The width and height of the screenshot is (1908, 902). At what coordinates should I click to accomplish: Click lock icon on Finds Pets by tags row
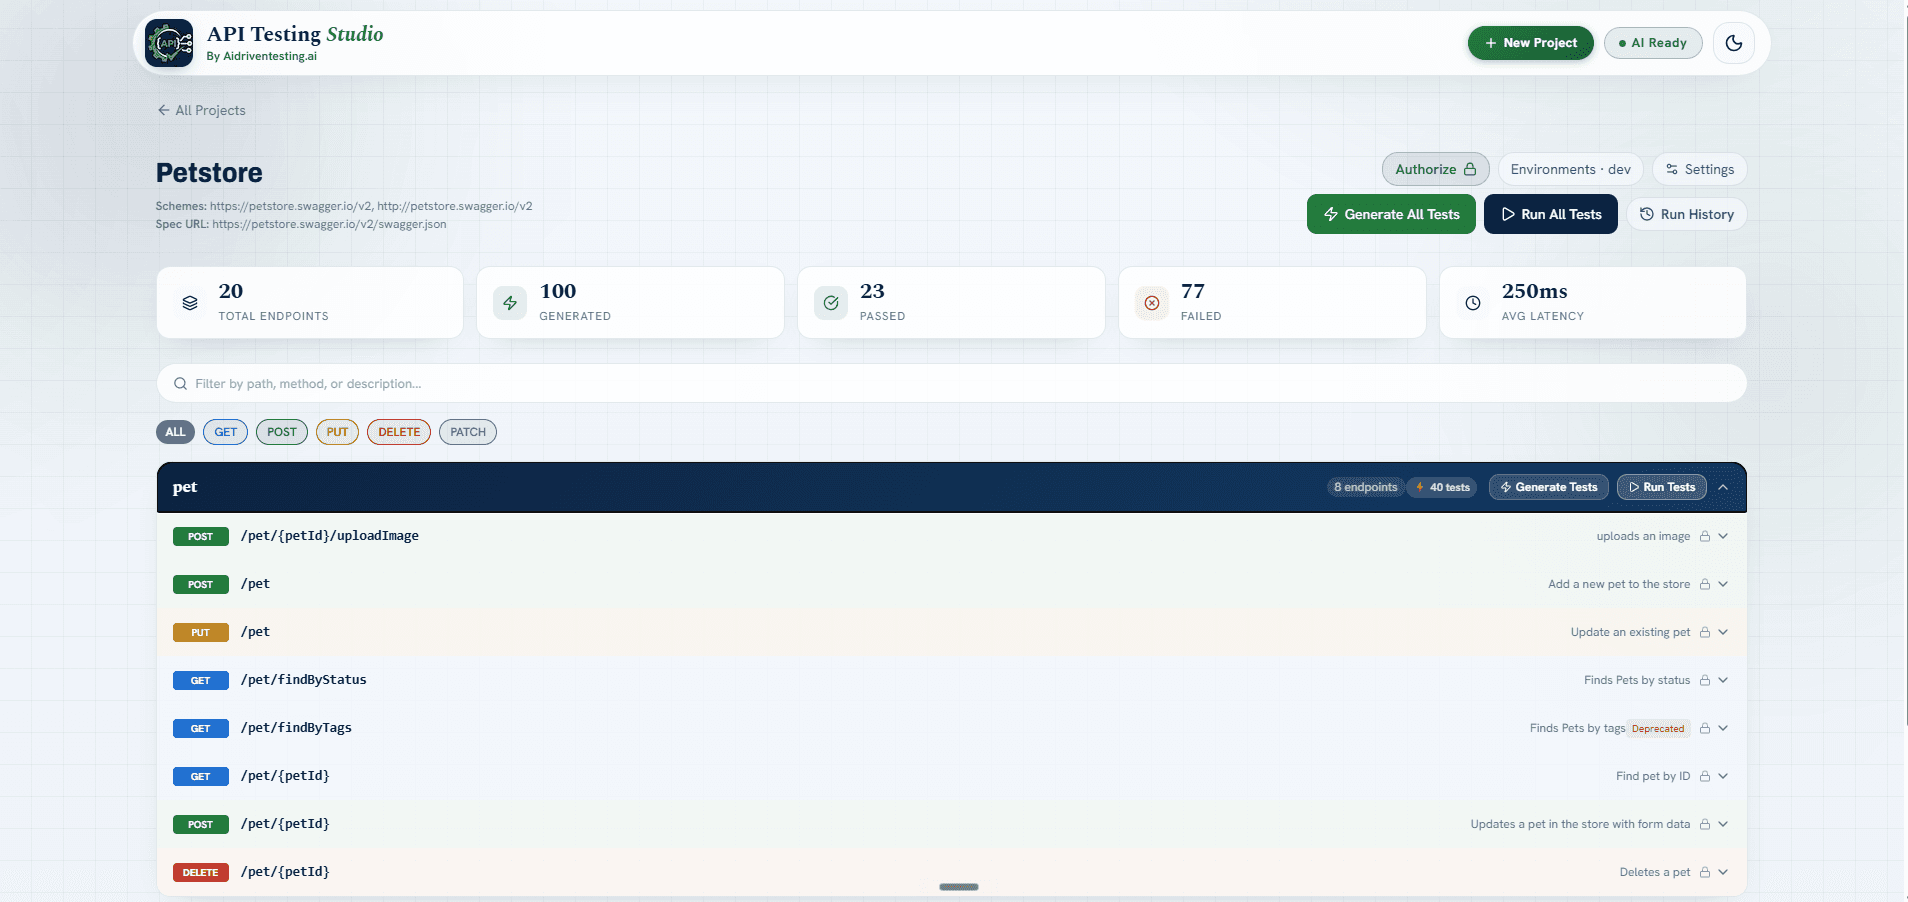click(x=1705, y=728)
